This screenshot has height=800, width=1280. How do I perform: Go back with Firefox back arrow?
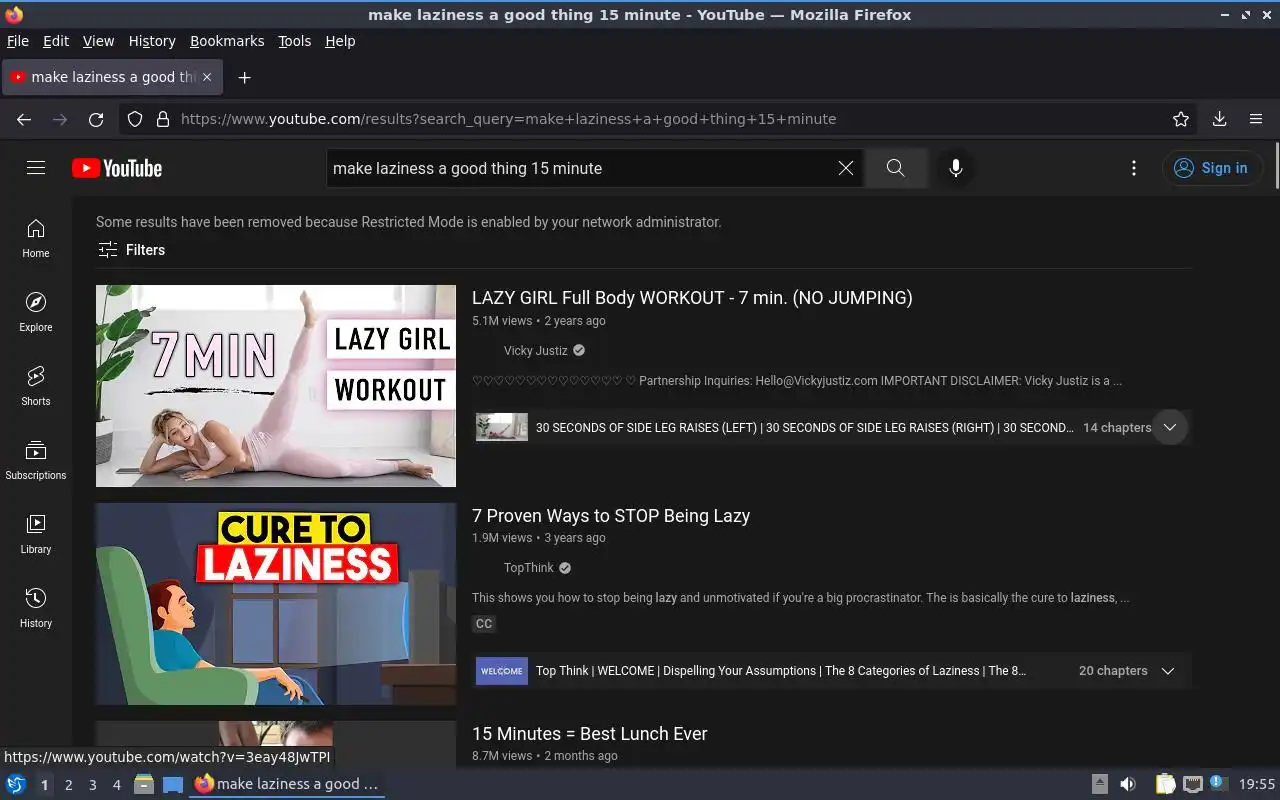[x=24, y=119]
